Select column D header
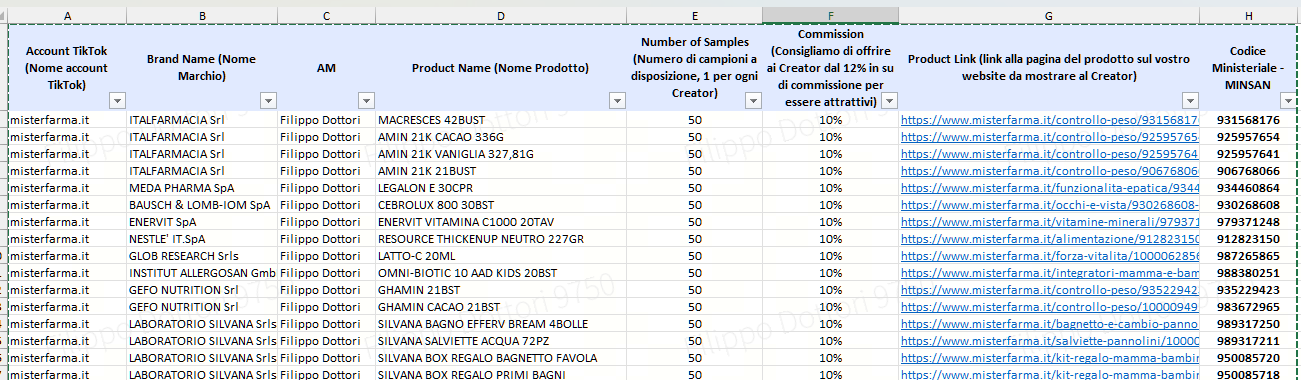1301x380 pixels. [501, 15]
